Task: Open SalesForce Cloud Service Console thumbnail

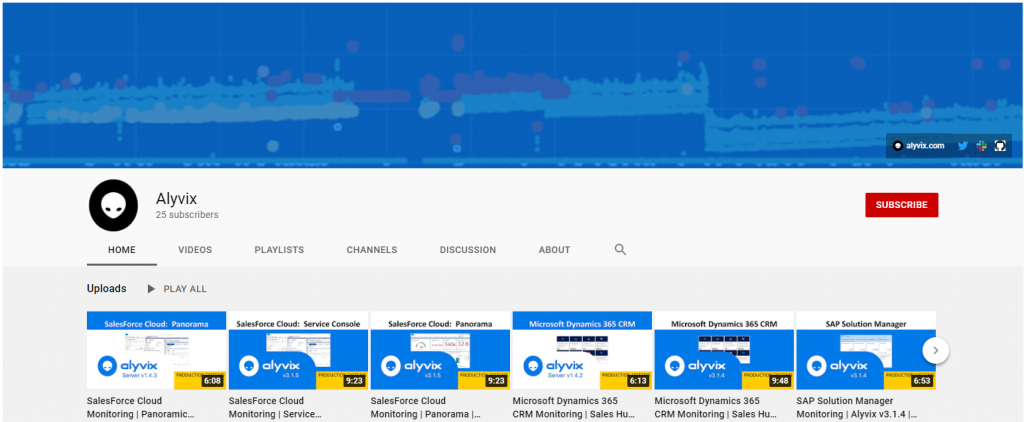Action: (298, 350)
